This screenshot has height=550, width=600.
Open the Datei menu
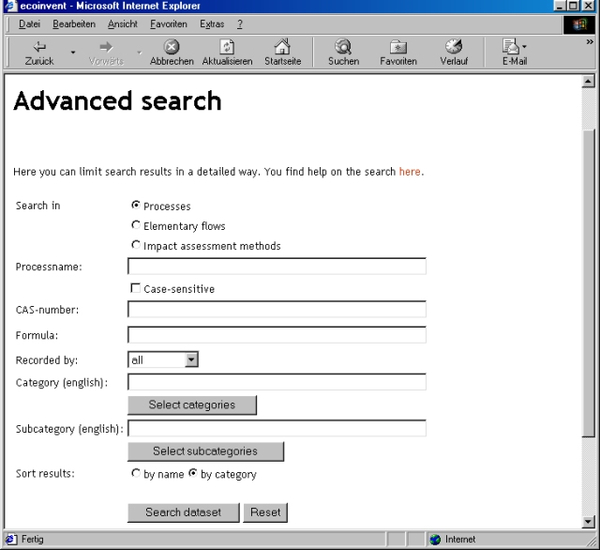click(x=29, y=23)
